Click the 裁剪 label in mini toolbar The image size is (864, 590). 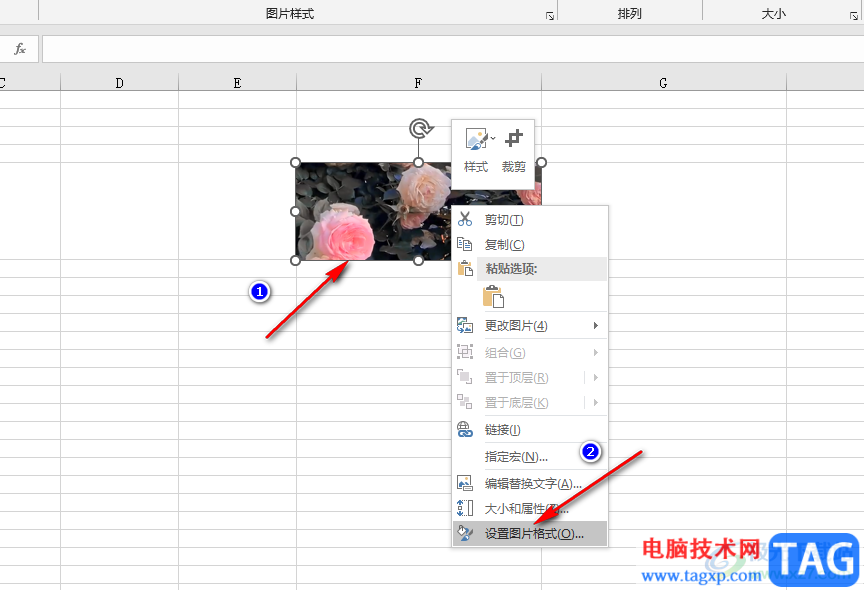pos(514,166)
